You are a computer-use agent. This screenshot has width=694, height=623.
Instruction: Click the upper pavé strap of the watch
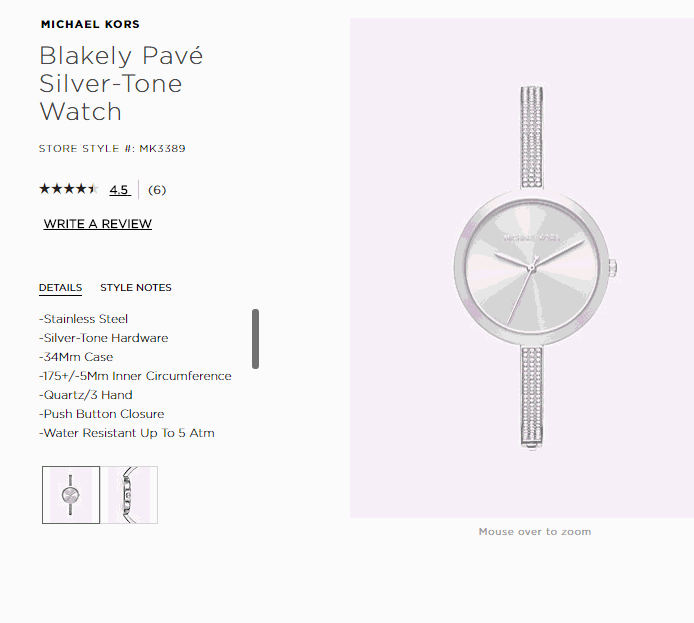pos(532,138)
